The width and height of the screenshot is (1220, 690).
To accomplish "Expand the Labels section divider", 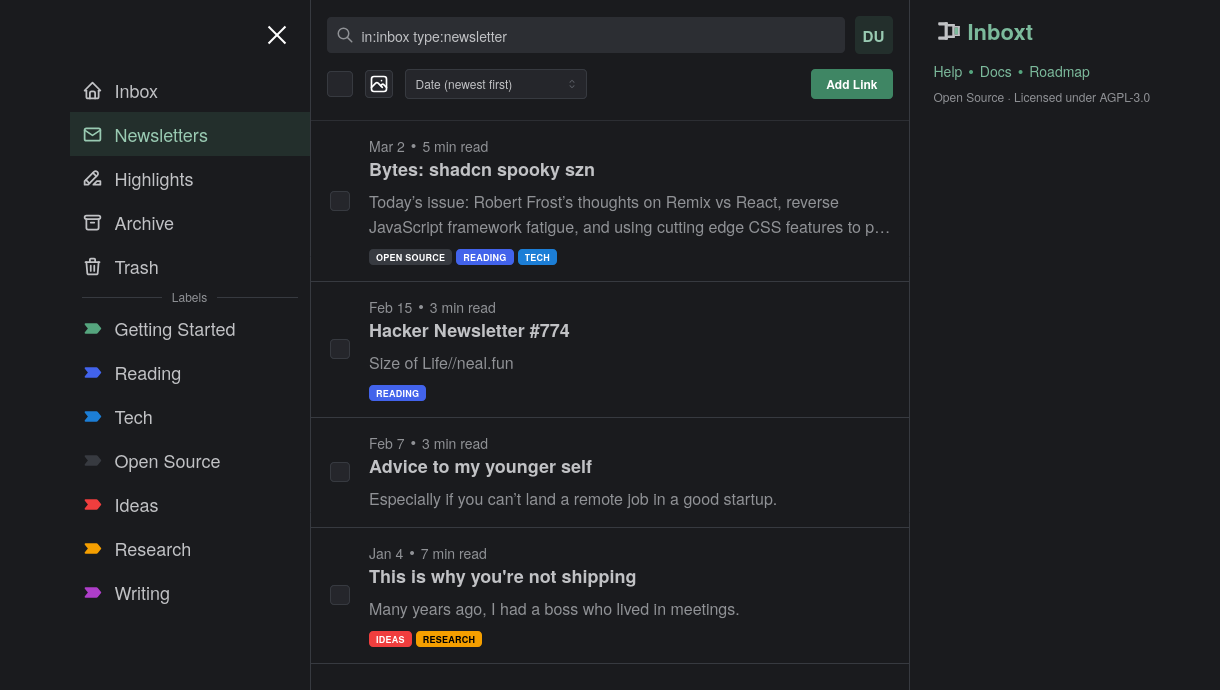I will (x=189, y=297).
